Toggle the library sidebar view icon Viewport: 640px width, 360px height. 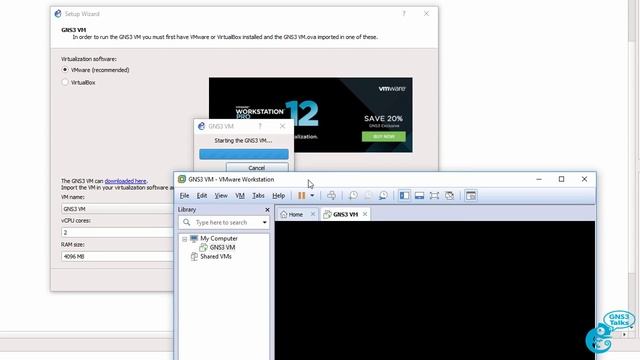404,196
